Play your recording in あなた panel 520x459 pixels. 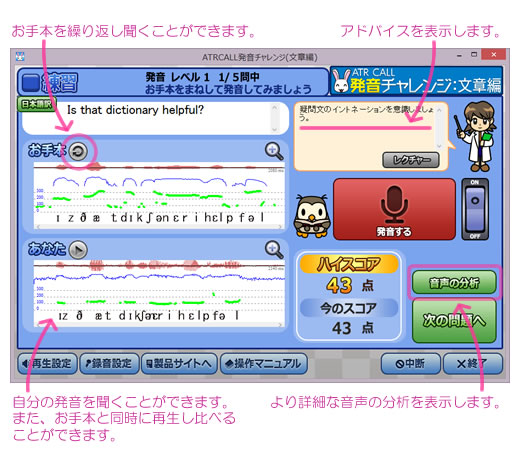click(78, 249)
